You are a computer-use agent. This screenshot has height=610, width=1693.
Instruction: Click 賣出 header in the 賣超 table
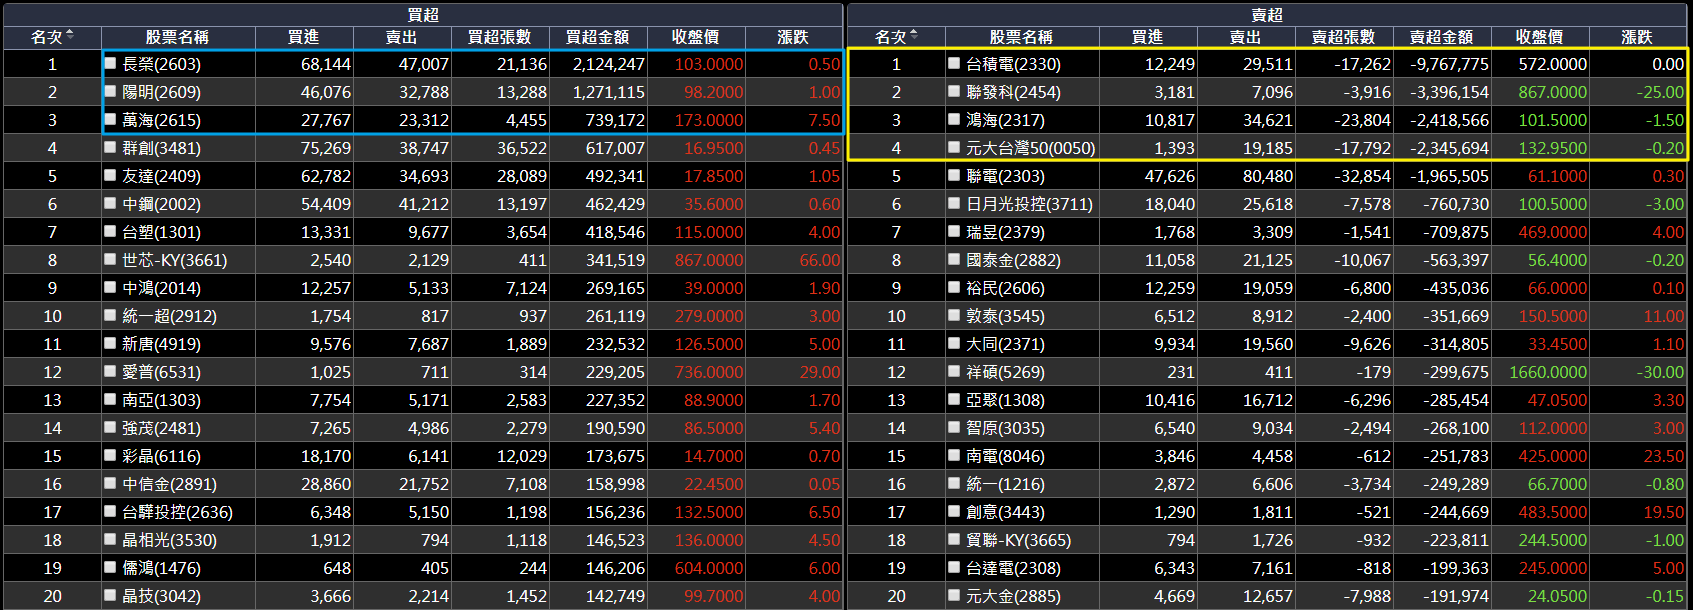(x=1246, y=37)
